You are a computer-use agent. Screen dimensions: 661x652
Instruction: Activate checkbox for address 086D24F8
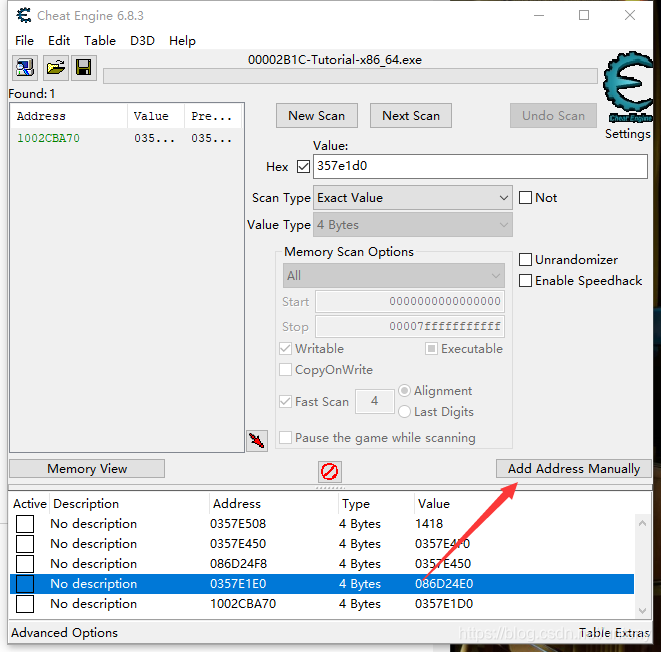(x=25, y=564)
